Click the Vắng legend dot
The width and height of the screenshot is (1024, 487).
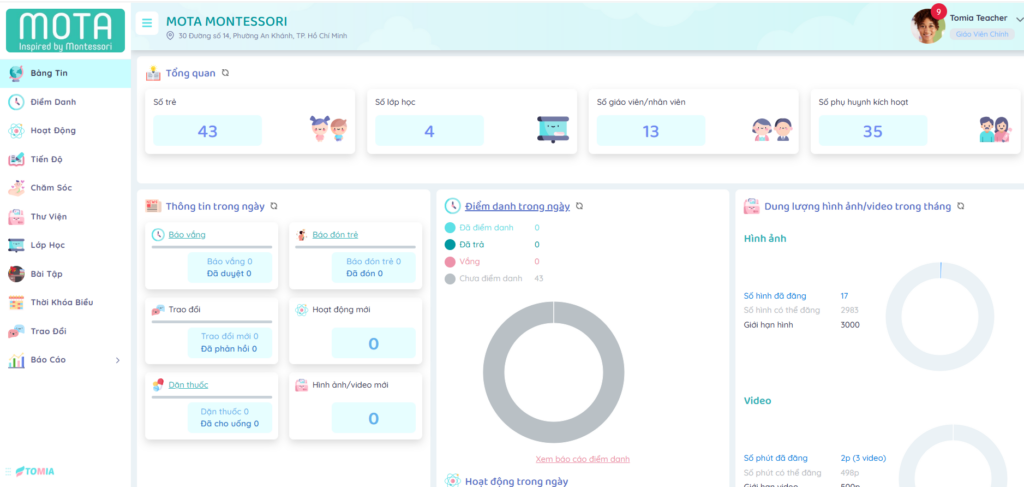[x=450, y=262]
